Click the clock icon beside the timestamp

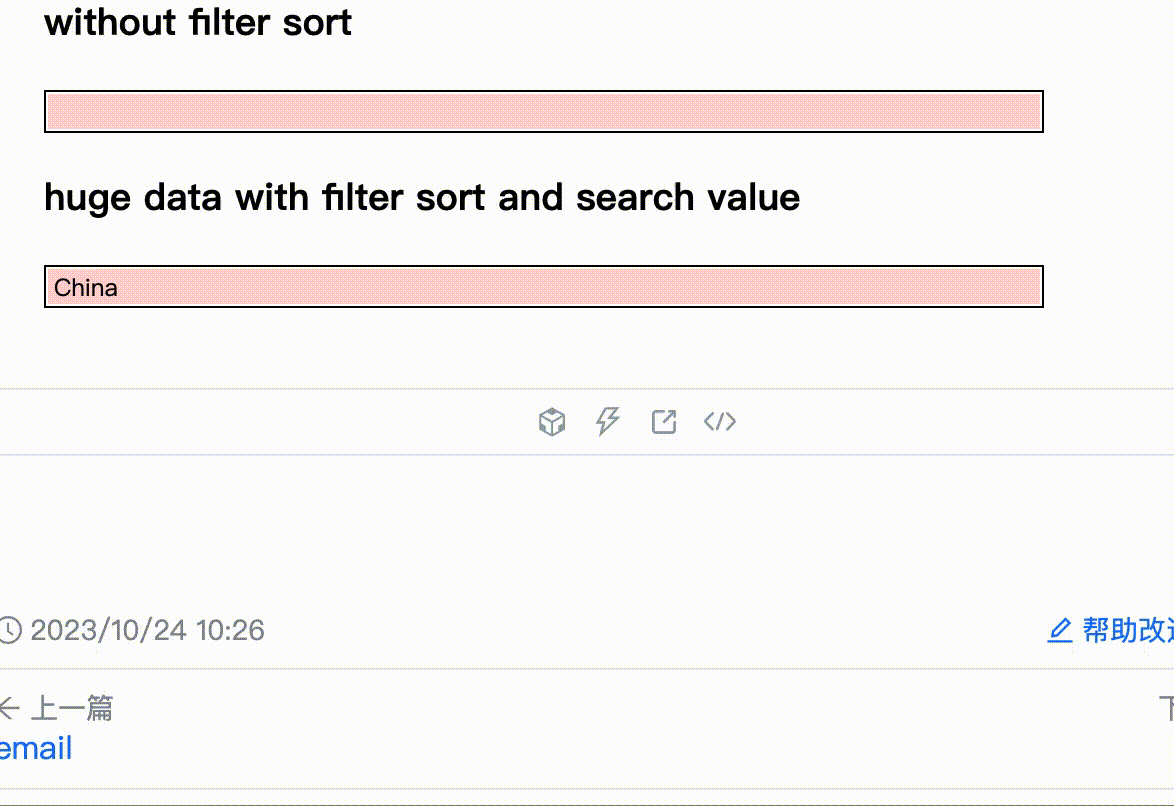9,630
